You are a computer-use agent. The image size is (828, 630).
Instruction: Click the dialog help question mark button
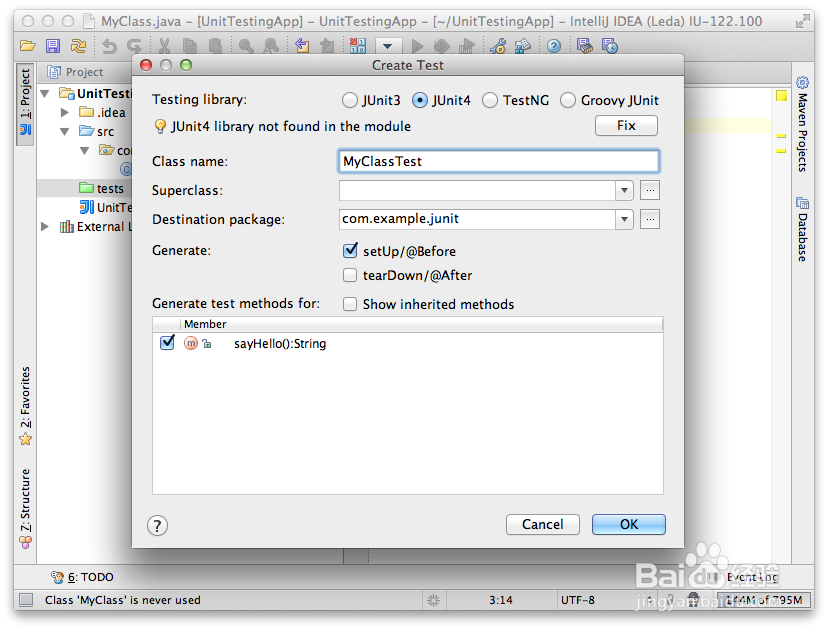(x=157, y=526)
